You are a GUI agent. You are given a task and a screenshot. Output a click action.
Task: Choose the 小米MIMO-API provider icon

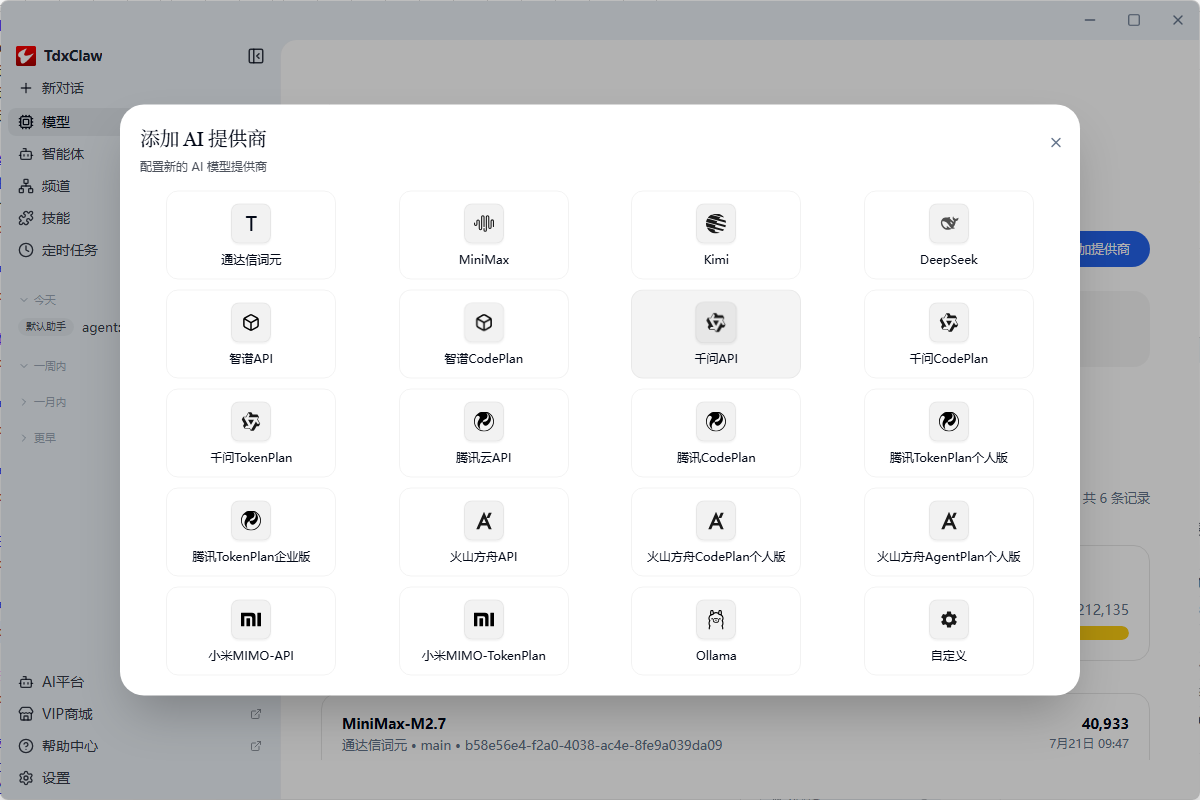[251, 620]
